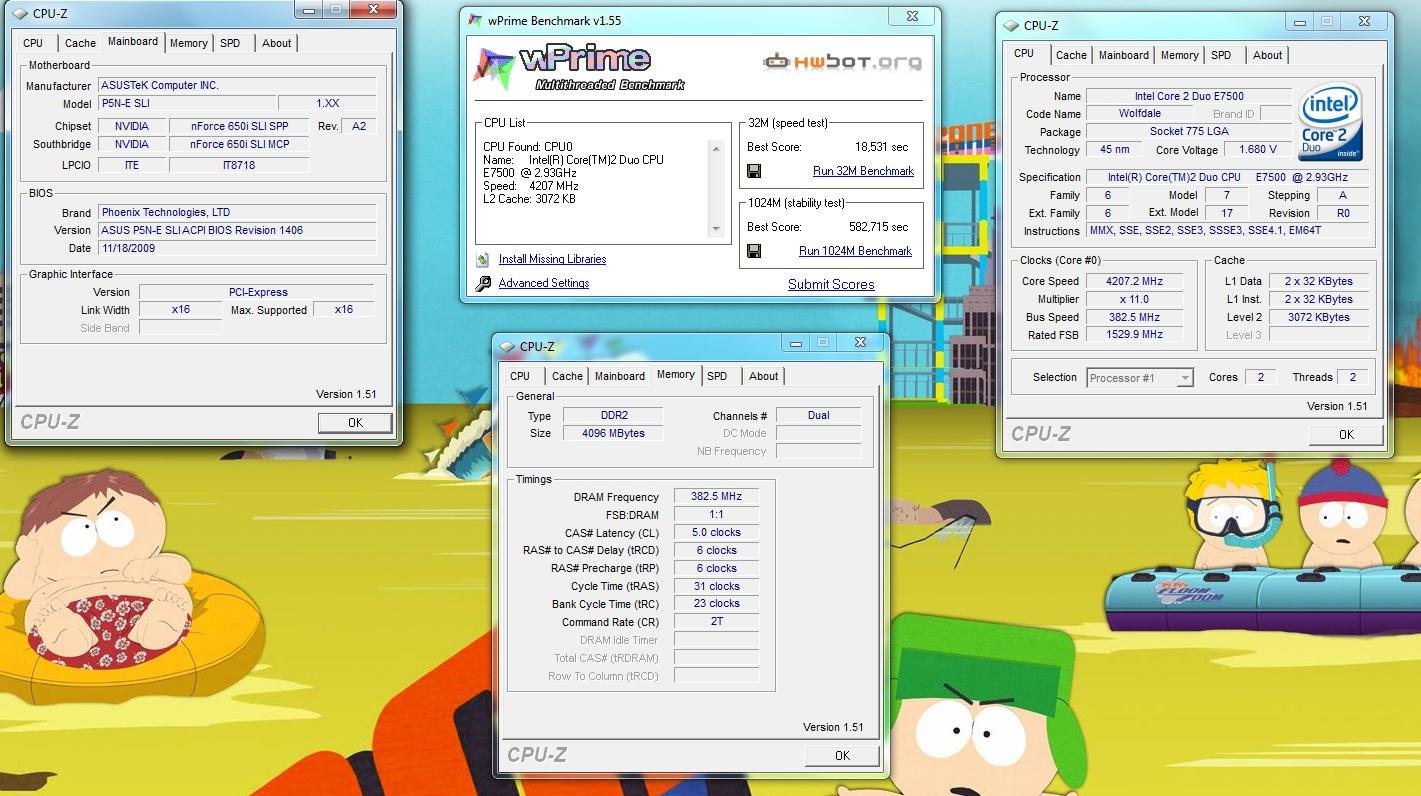The height and width of the screenshot is (796, 1421).
Task: Click title bar icon of CPU-Z Mainboard window
Action: [x=21, y=12]
